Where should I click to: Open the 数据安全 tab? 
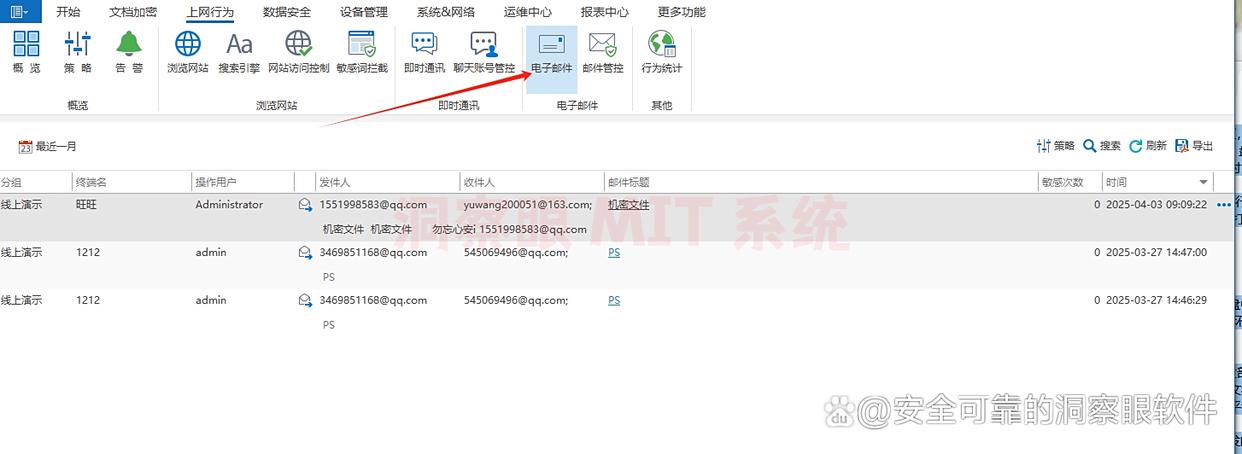pos(287,12)
